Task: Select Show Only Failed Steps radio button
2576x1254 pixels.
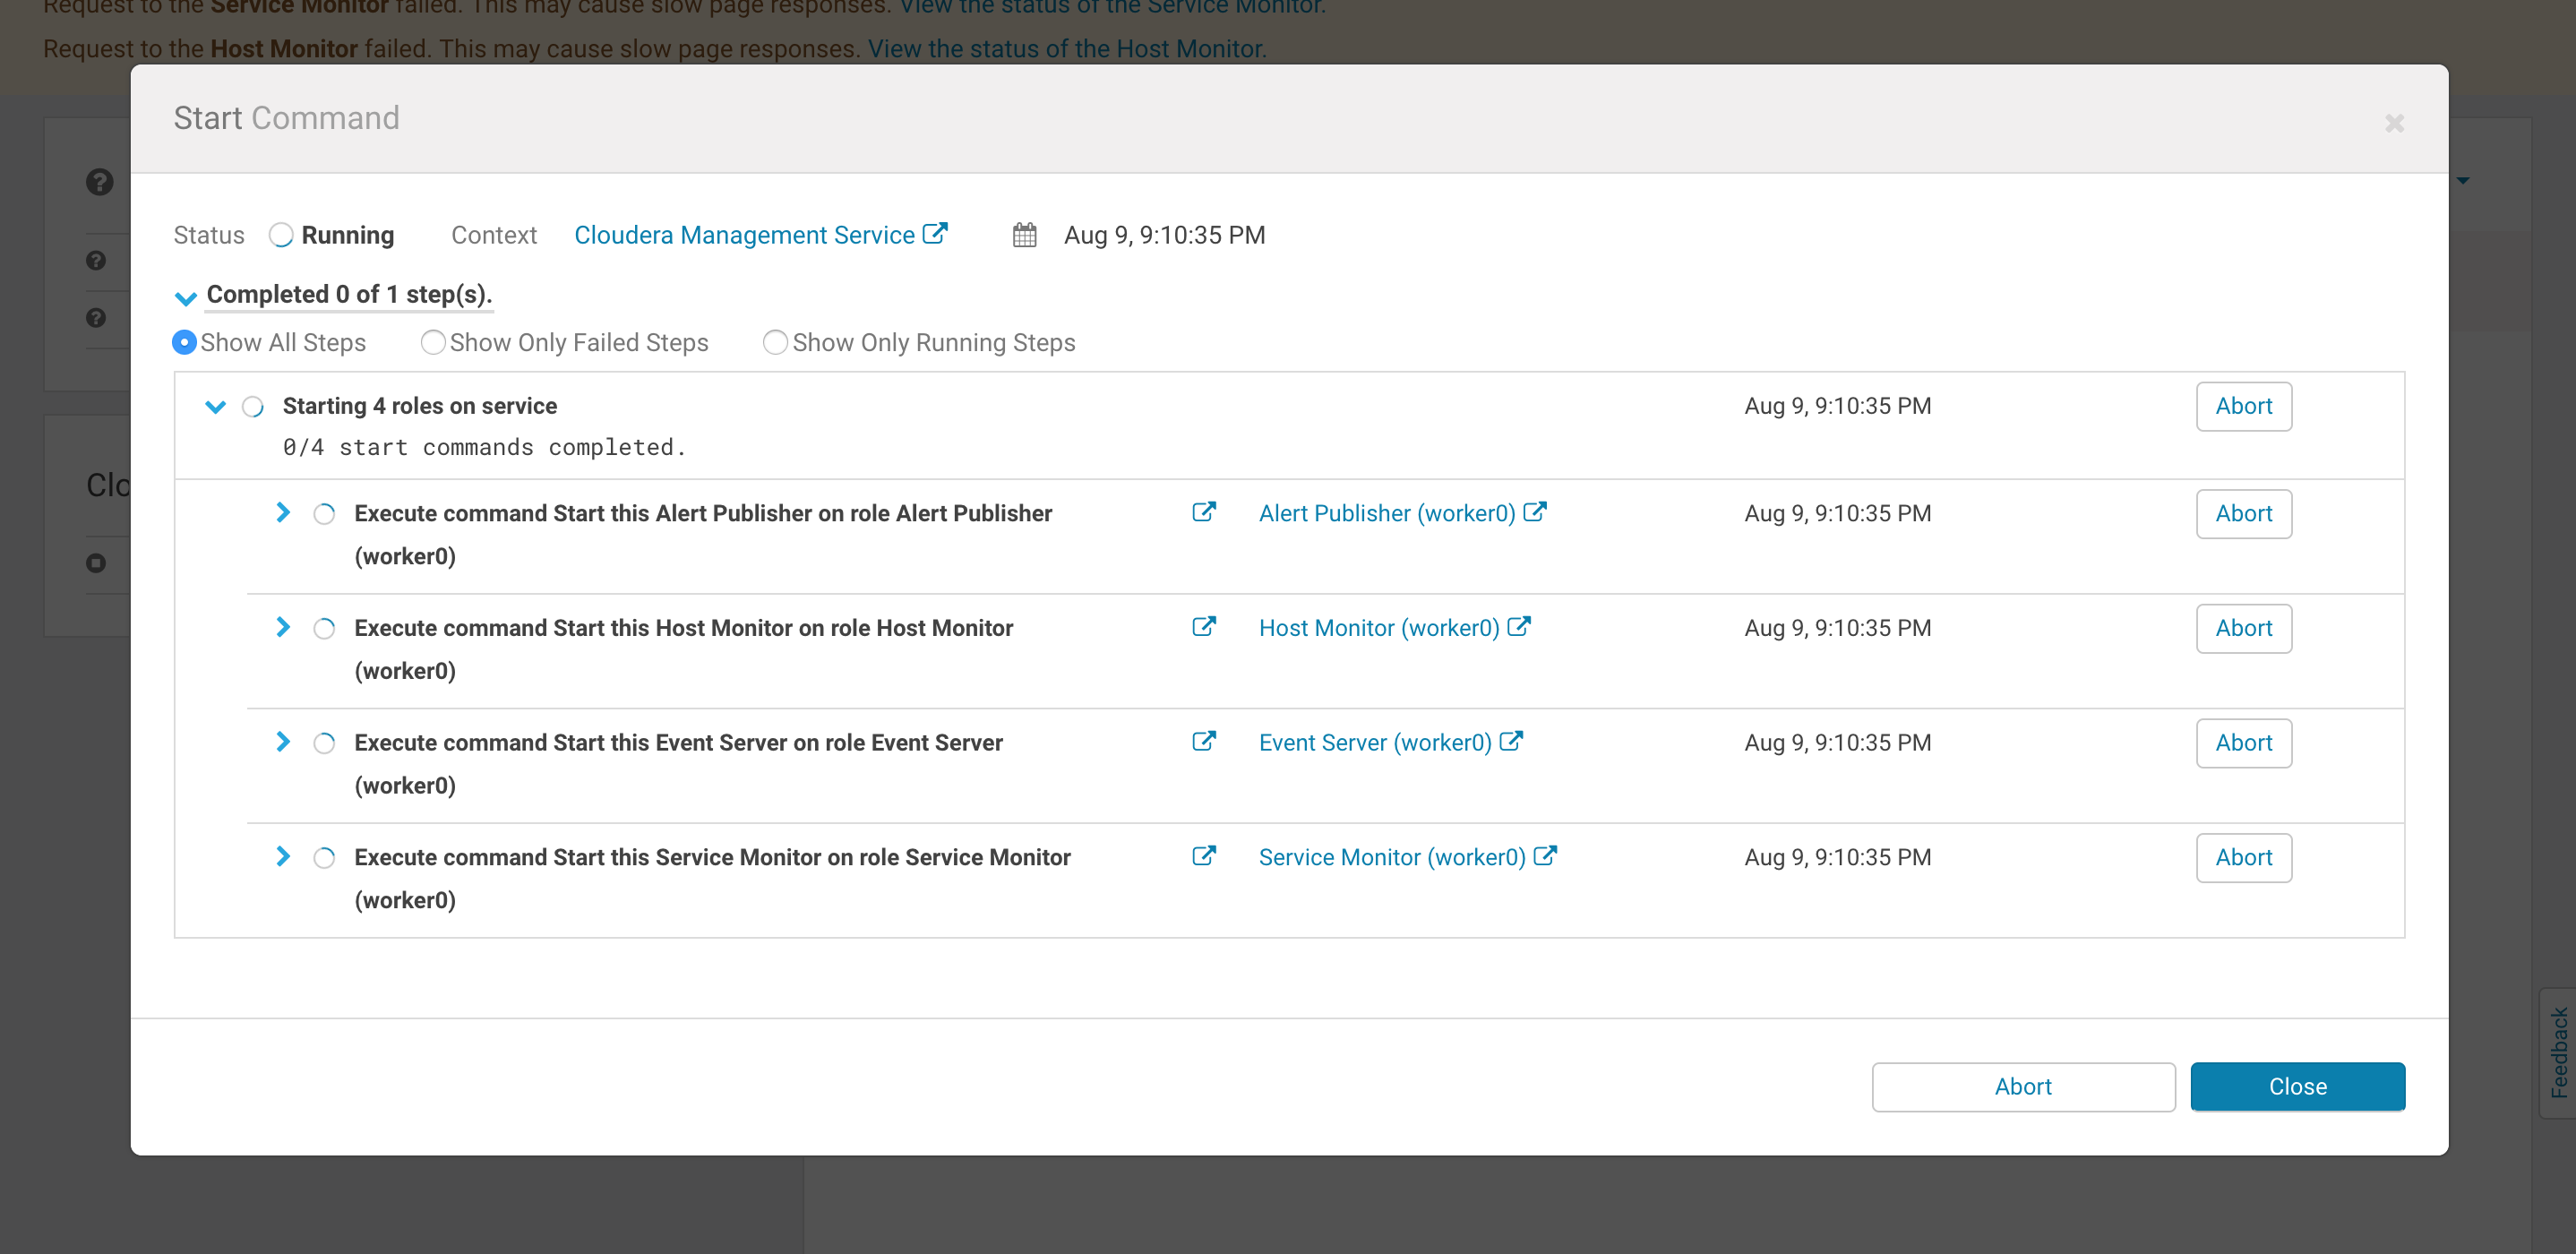Action: [431, 340]
